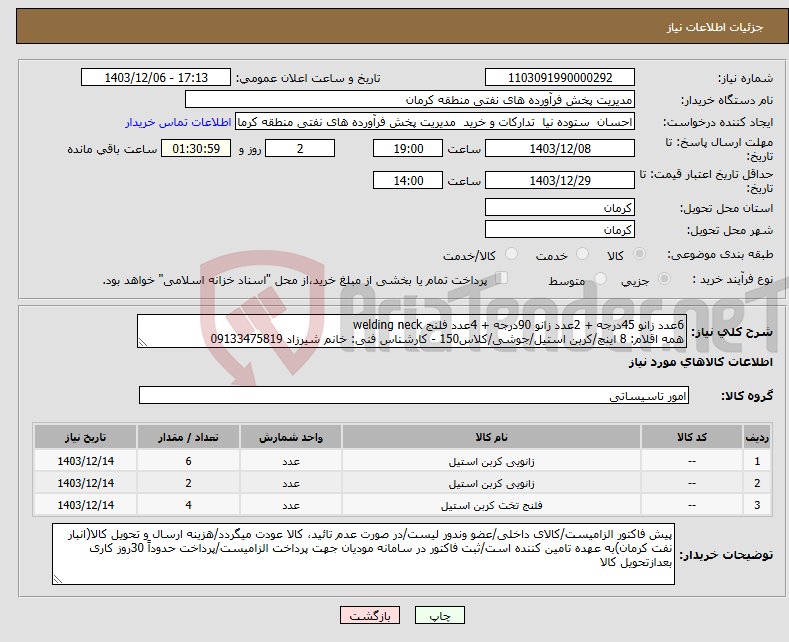This screenshot has height=642, width=789.
Task: Click the buyer organization name field
Action: [x=410, y=100]
